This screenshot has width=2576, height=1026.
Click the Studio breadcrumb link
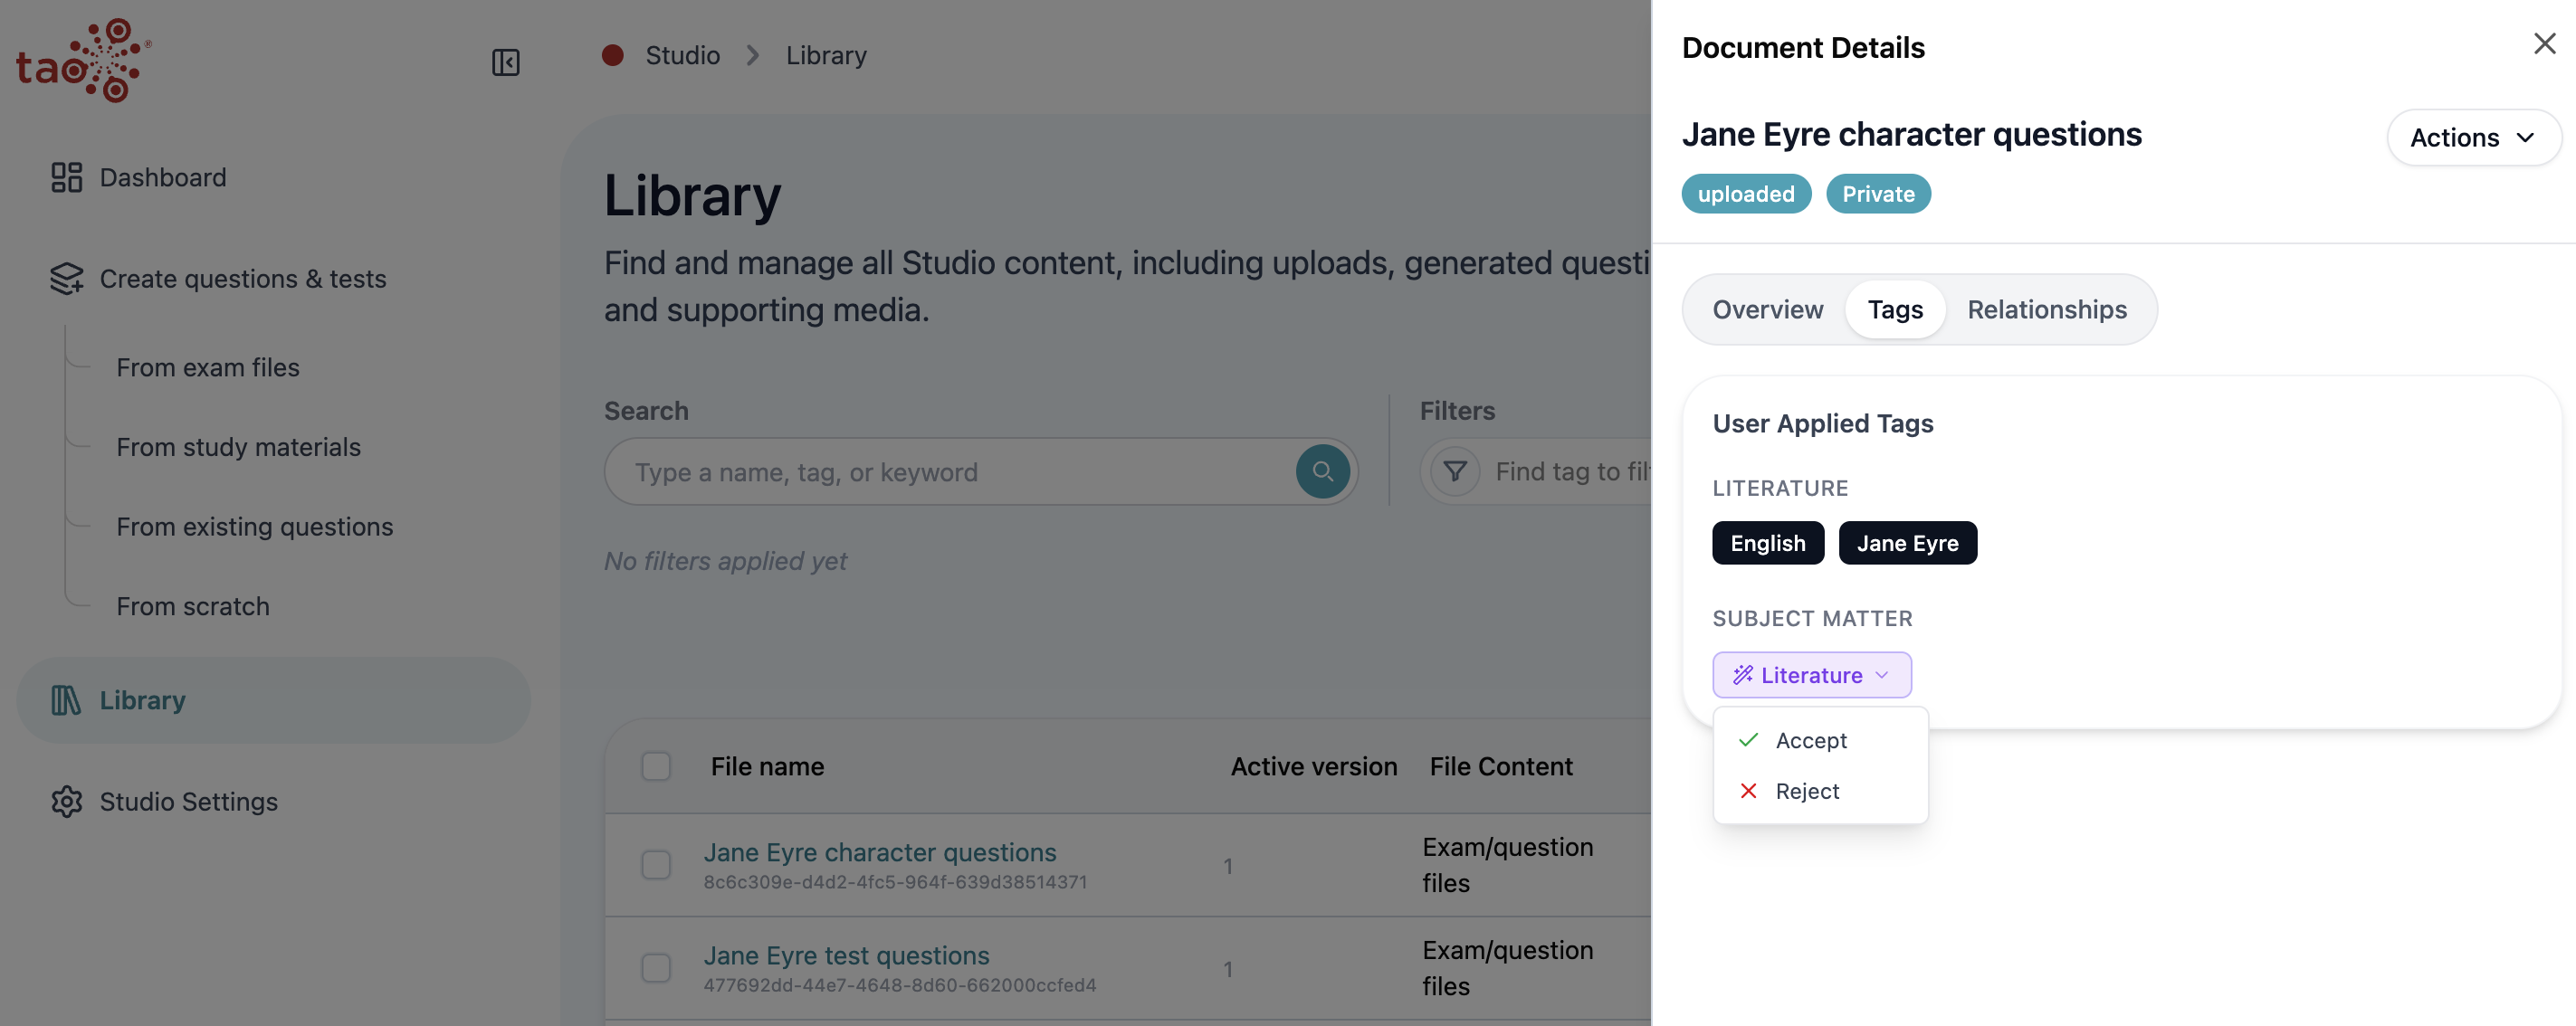pos(683,55)
